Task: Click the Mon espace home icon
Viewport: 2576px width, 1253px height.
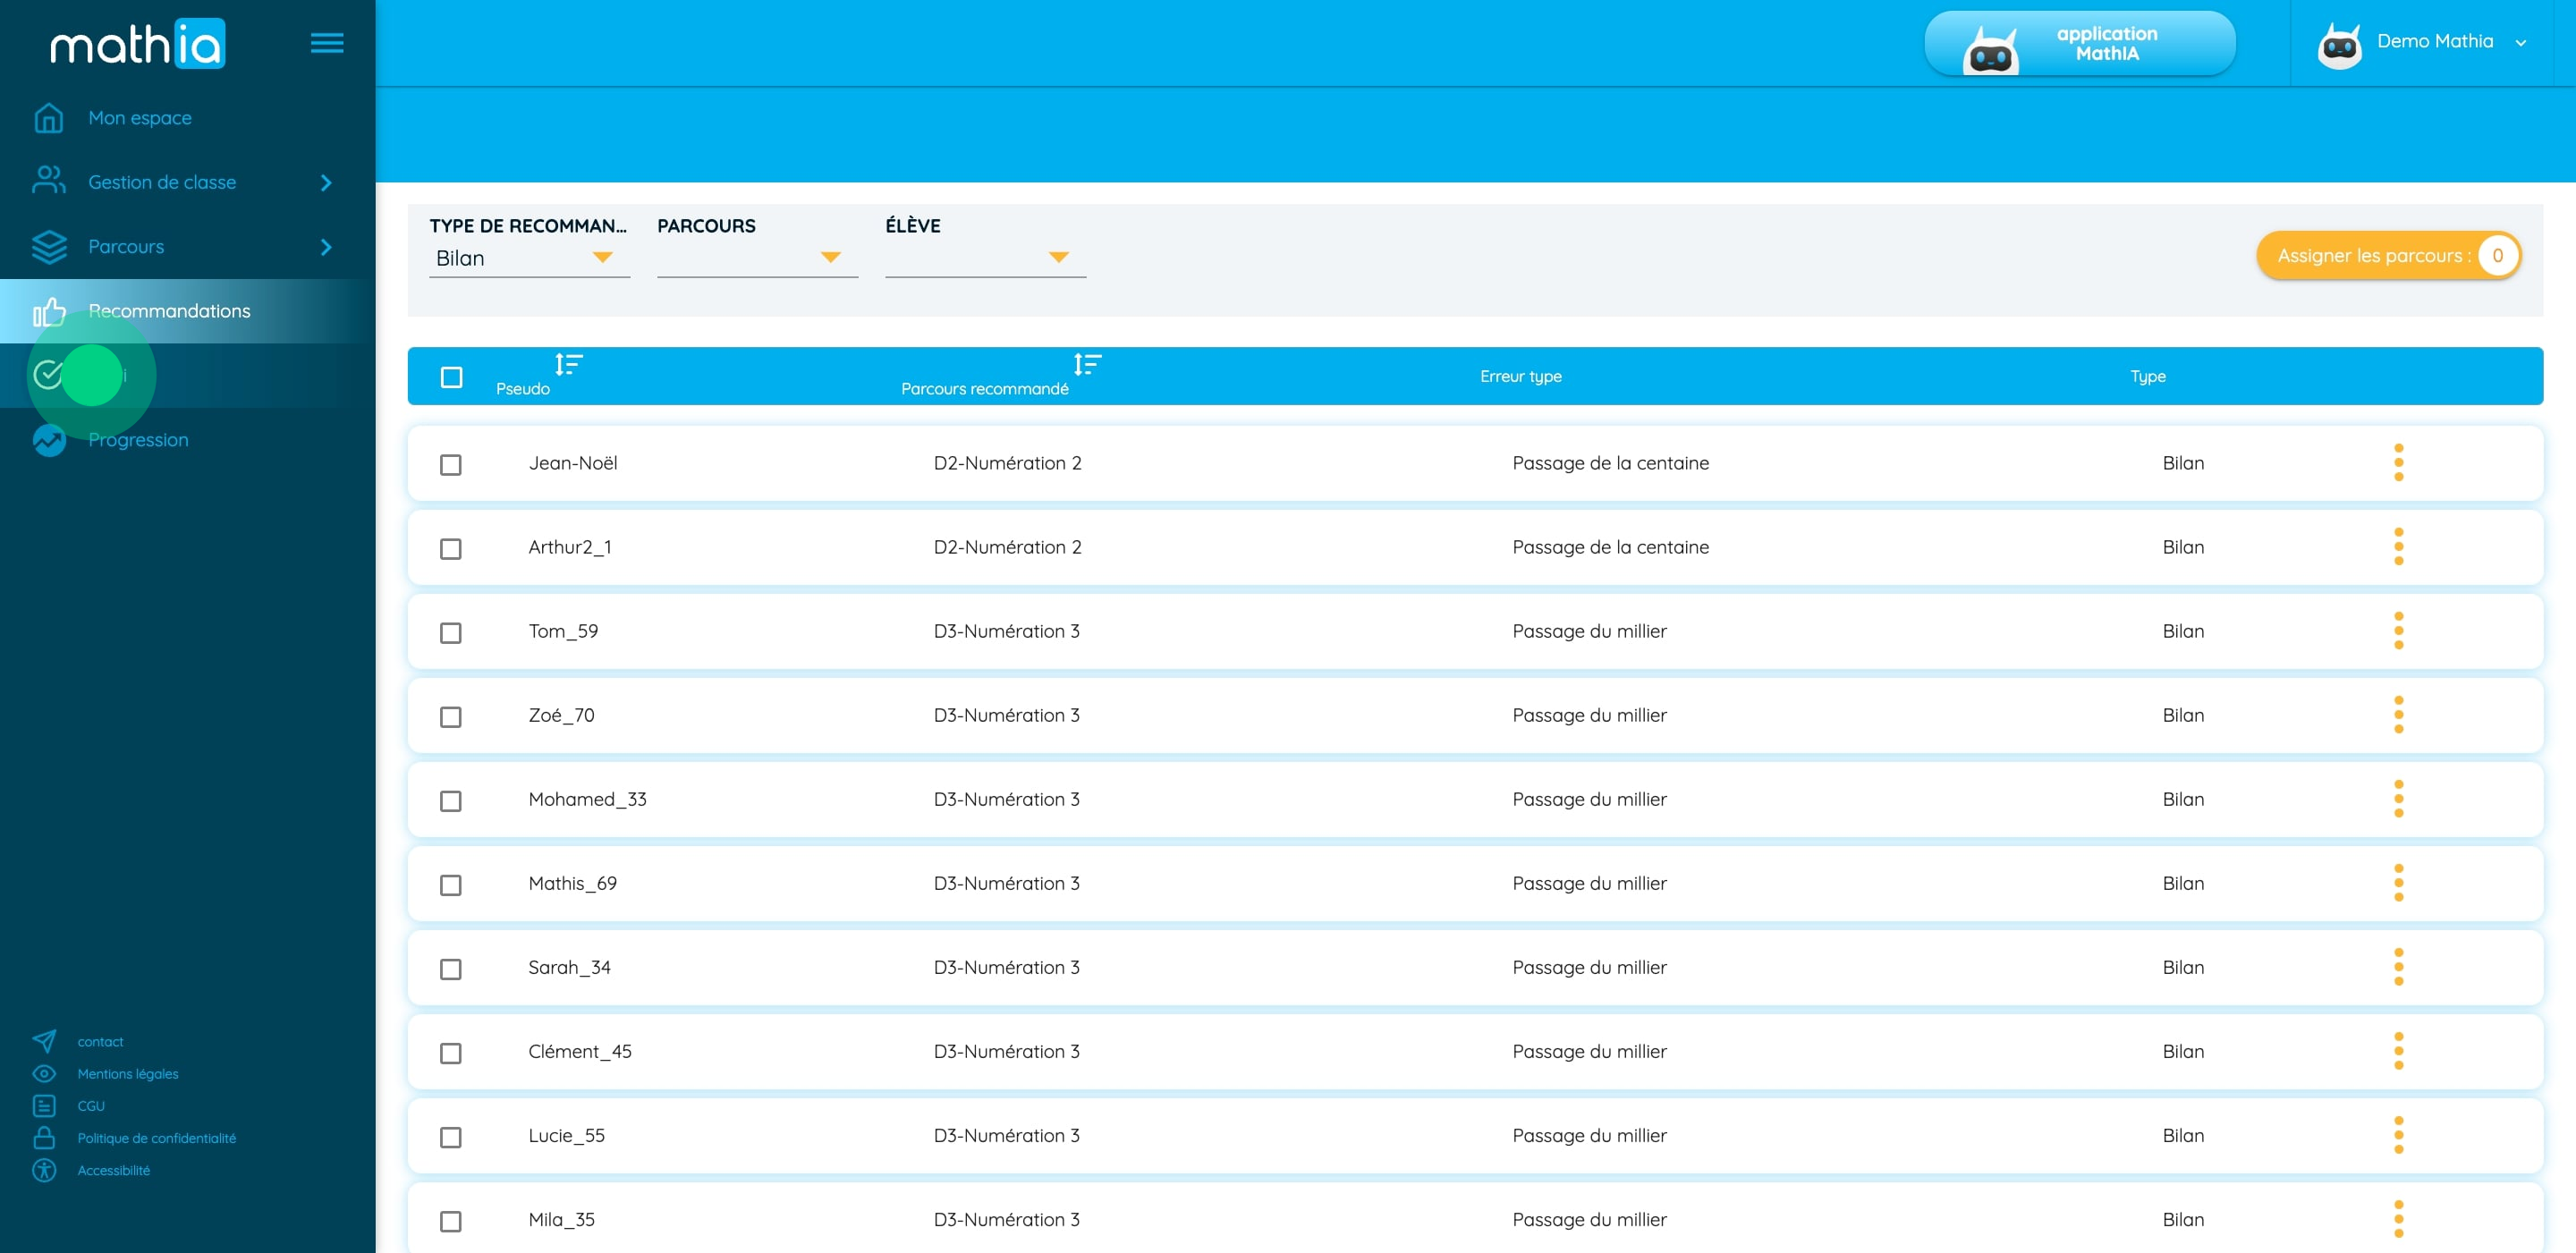Action: point(48,118)
